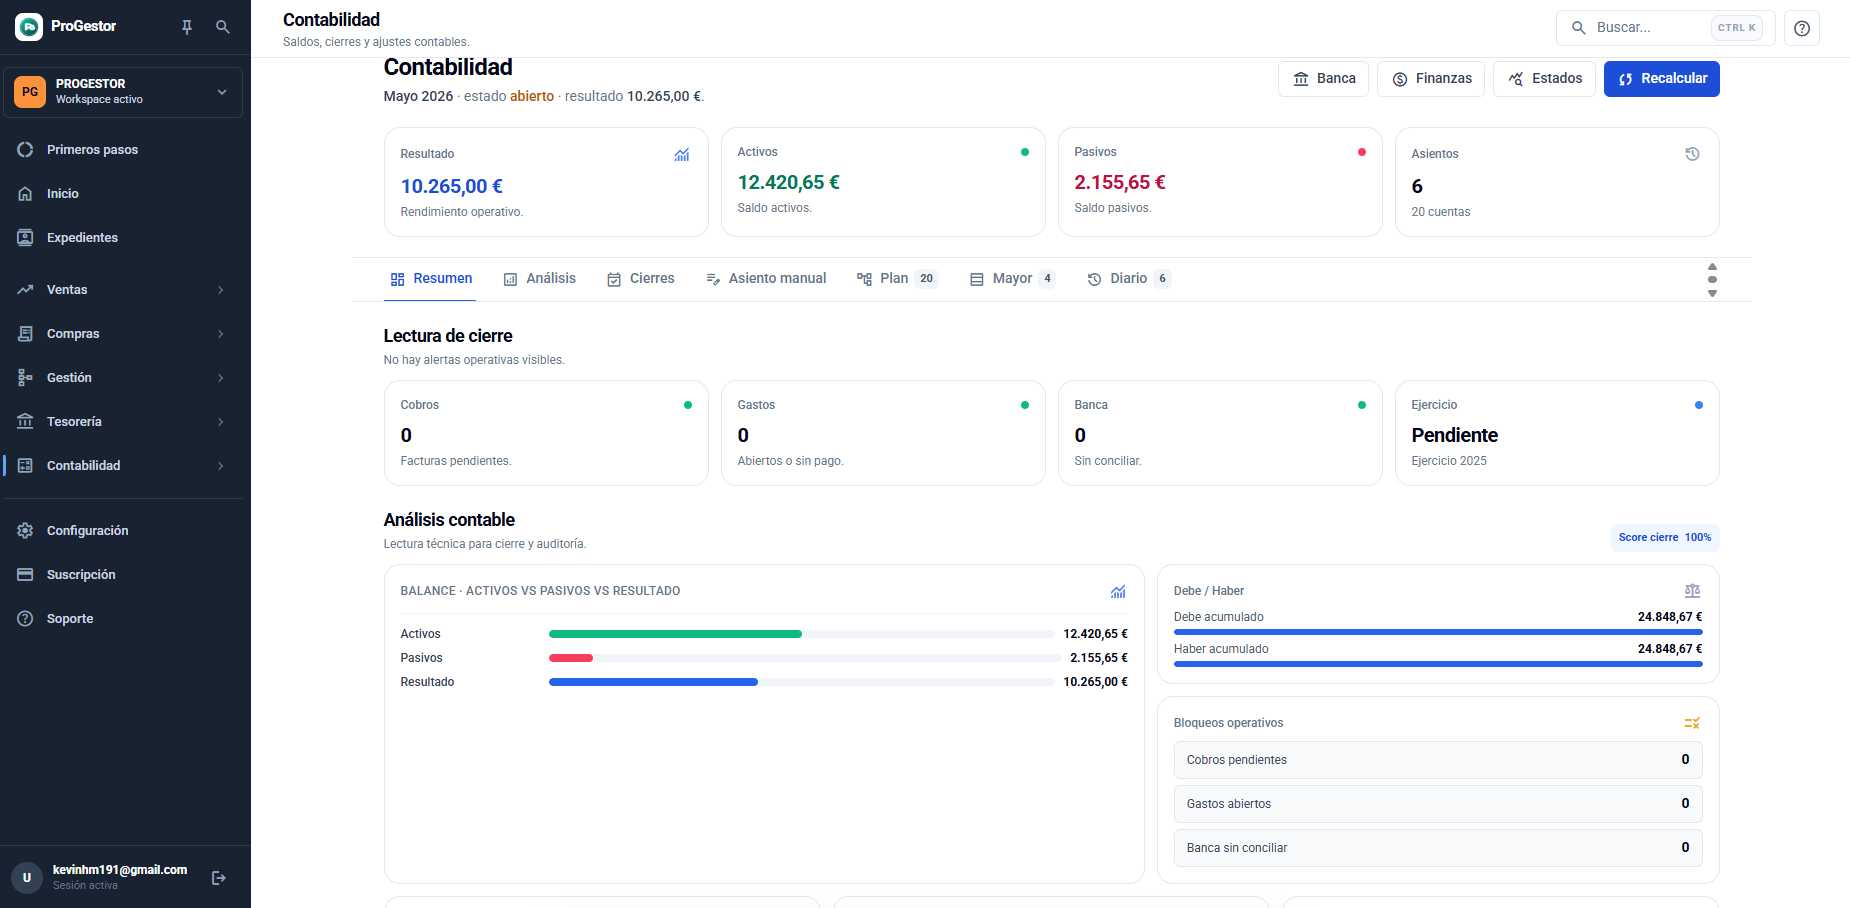
Task: Click the Debe / Haber scales icon
Action: pos(1692,591)
